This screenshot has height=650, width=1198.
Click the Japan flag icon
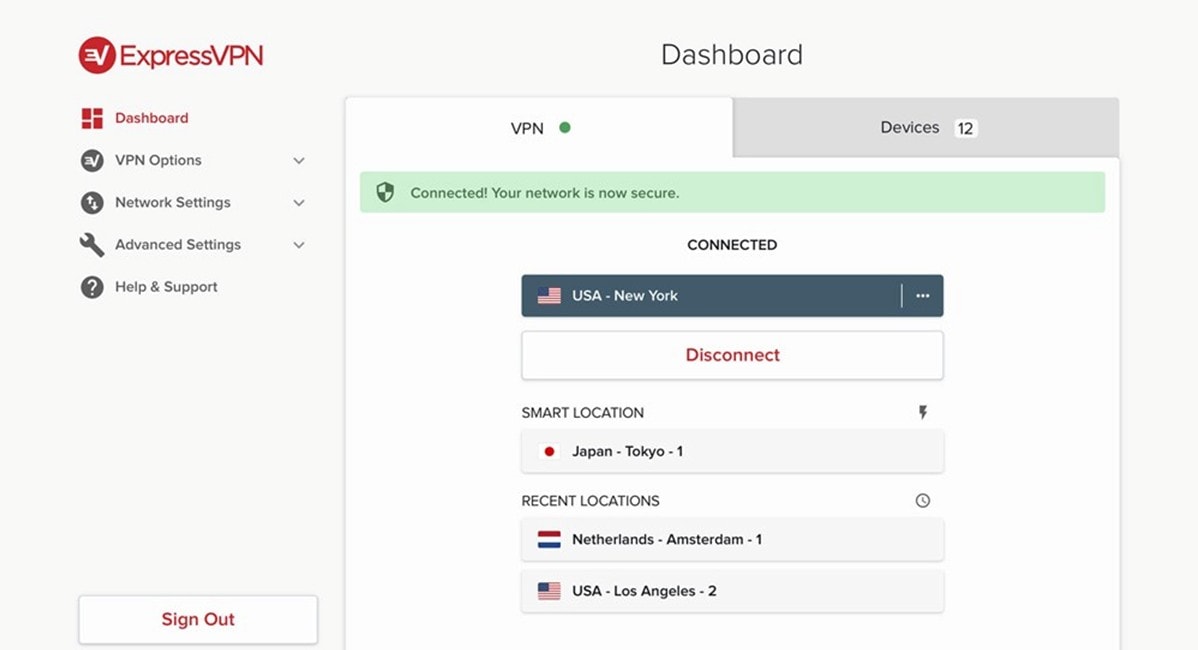coord(549,451)
